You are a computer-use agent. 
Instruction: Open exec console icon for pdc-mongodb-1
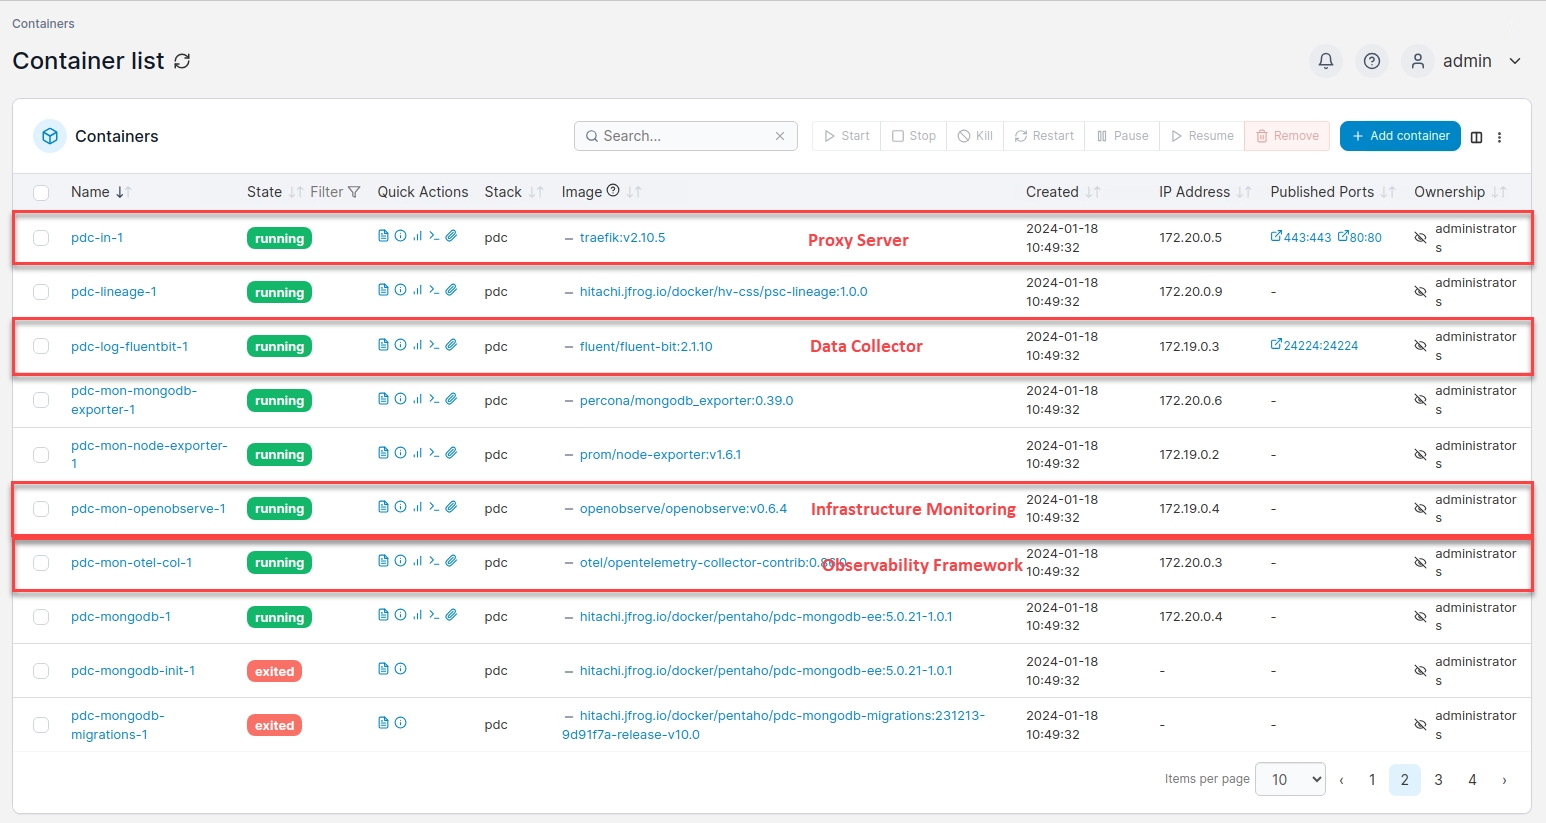(434, 615)
